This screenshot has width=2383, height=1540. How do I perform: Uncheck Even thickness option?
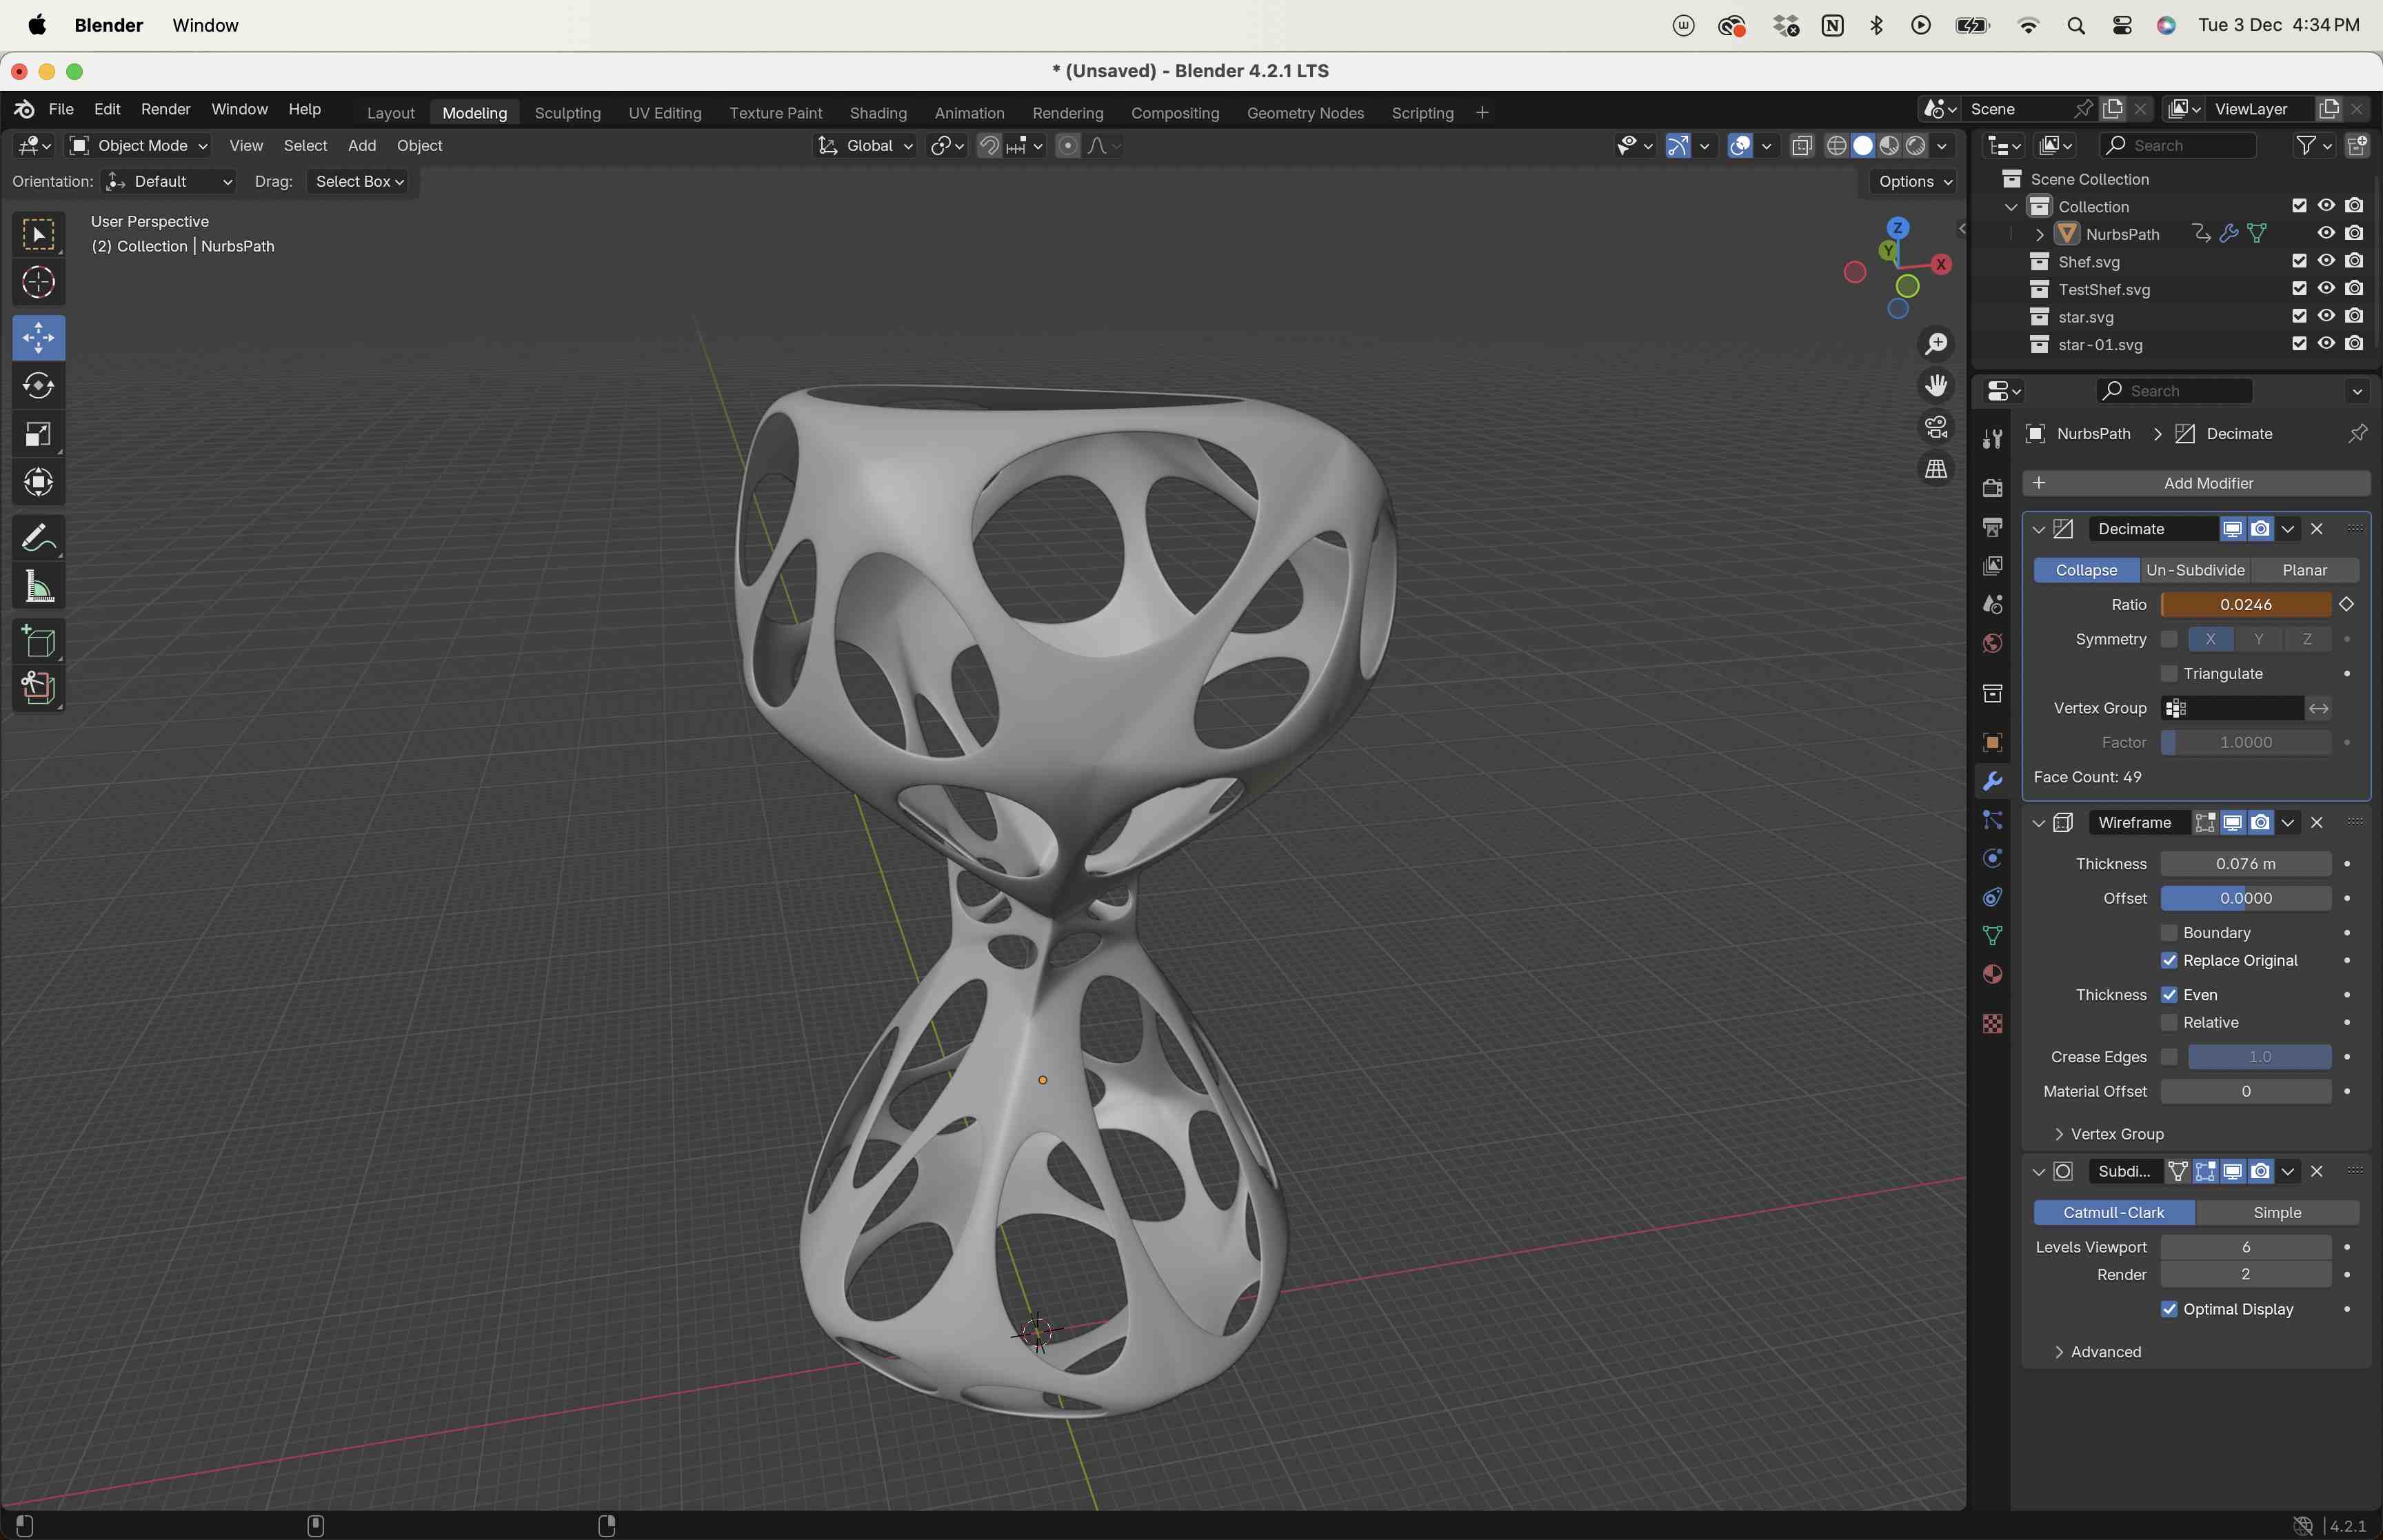tap(2168, 995)
